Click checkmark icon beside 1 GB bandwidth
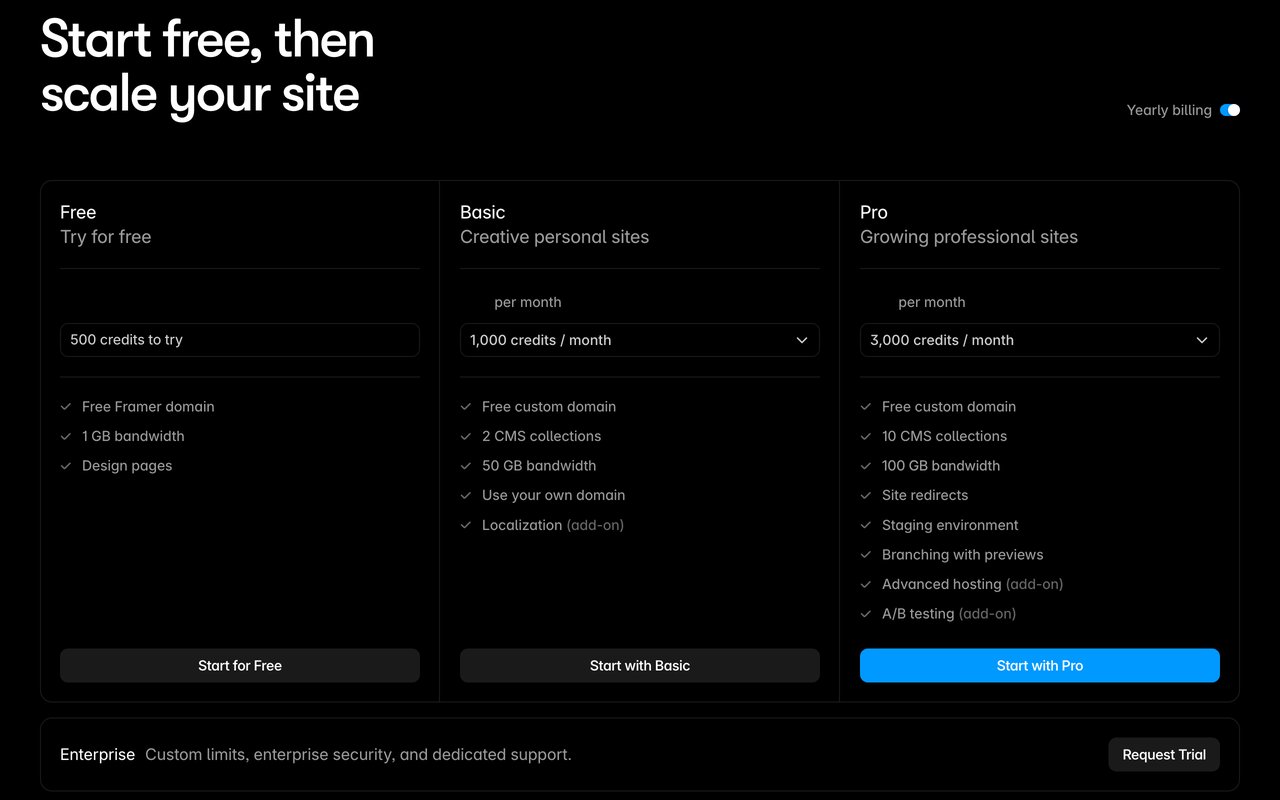The height and width of the screenshot is (800, 1280). (x=66, y=436)
